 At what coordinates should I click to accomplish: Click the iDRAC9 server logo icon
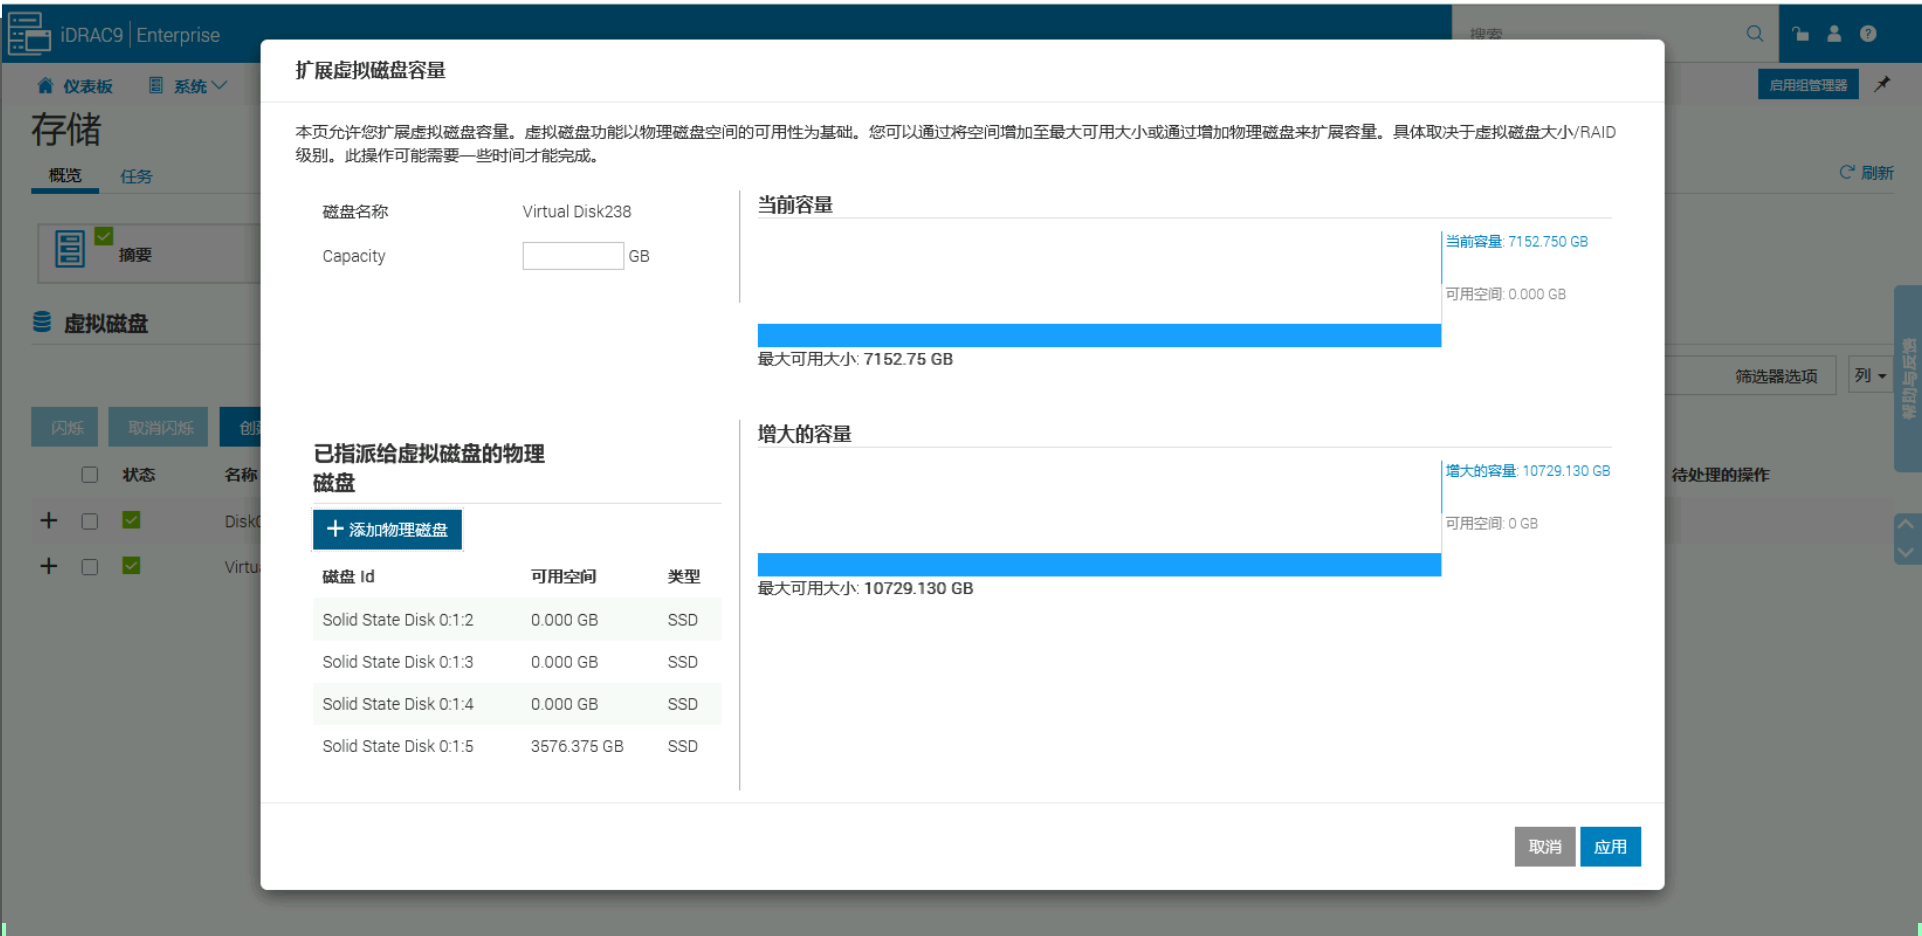(x=29, y=34)
